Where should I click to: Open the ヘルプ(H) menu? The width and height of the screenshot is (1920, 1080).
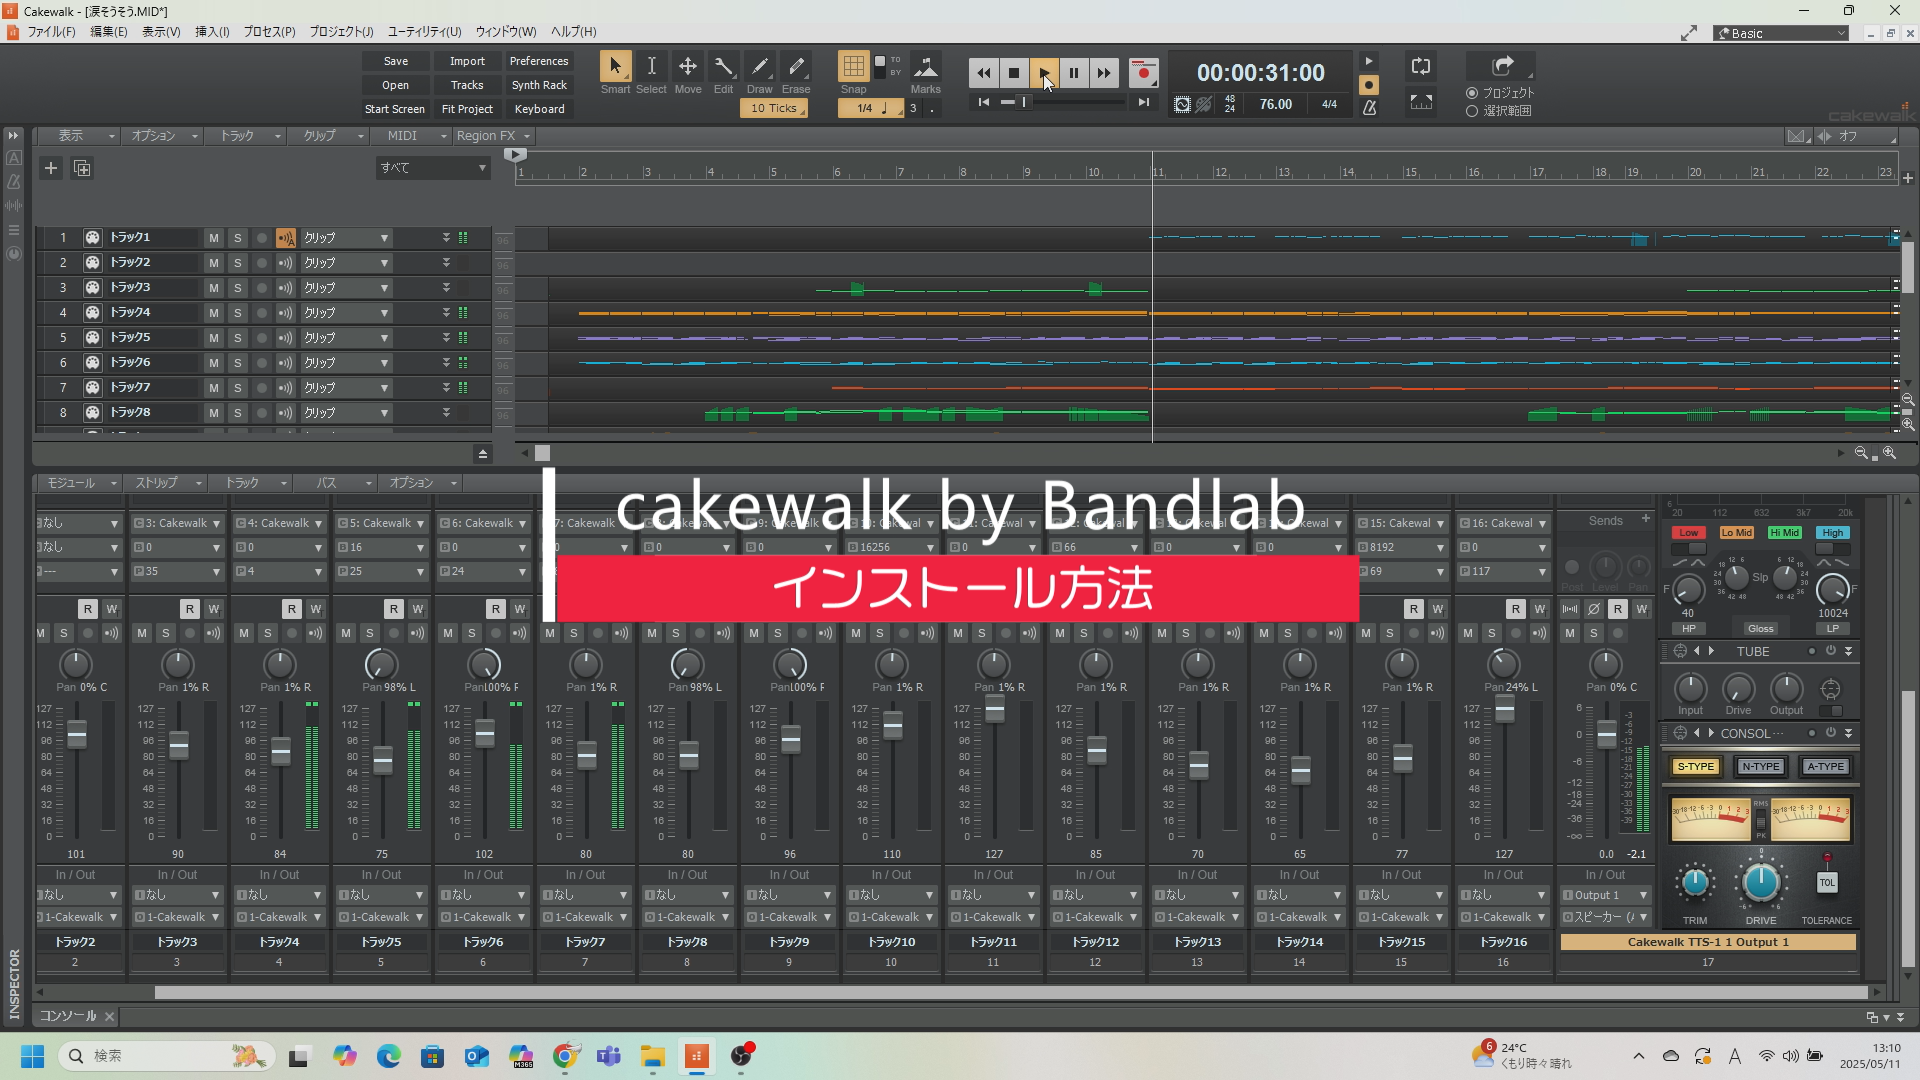click(574, 32)
